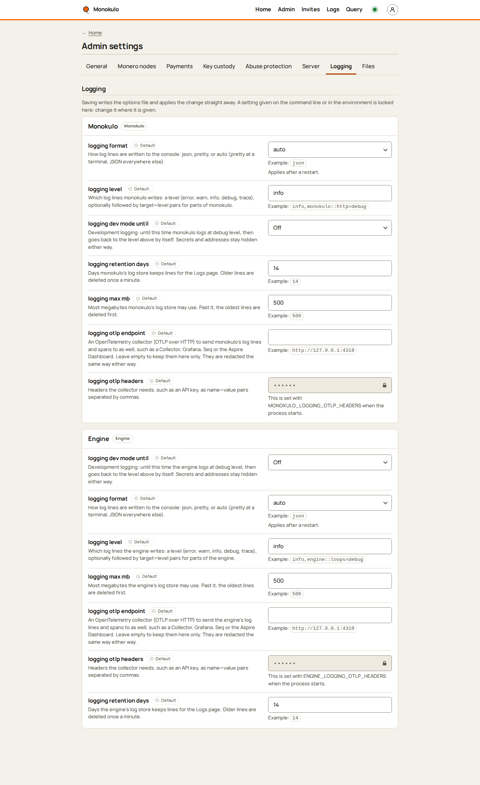Click MONOKULO_LOGGING_OTLP_HEADERS note text
The width and height of the screenshot is (480, 785).
326,406
